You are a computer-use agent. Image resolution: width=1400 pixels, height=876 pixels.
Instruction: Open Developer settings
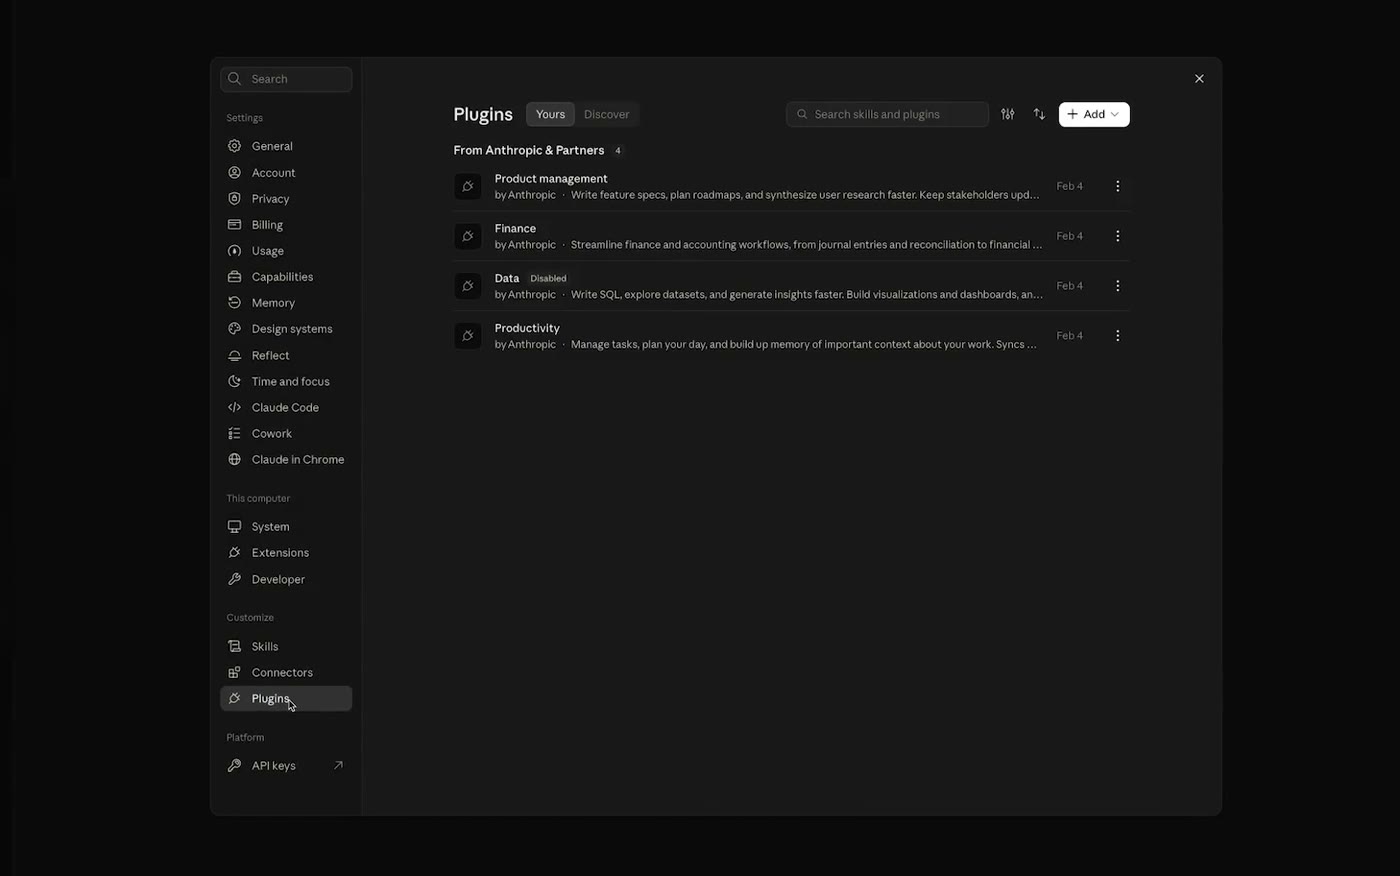(286, 579)
